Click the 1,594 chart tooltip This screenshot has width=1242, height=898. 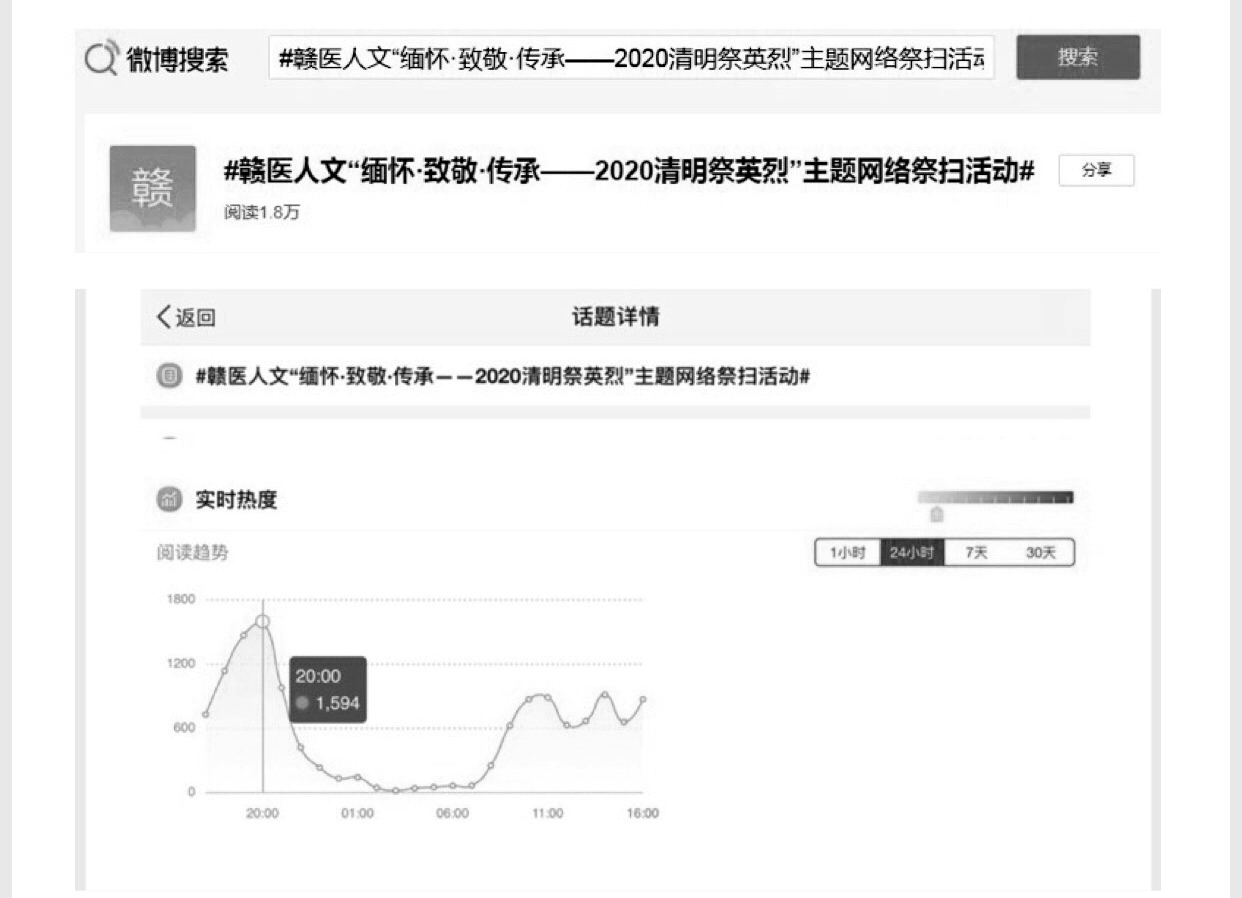click(327, 690)
